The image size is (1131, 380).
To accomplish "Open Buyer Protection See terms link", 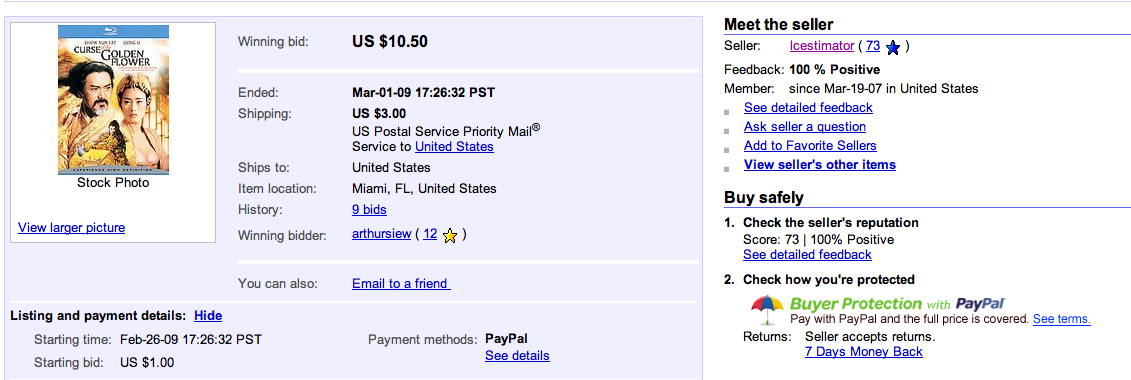I will (1062, 319).
